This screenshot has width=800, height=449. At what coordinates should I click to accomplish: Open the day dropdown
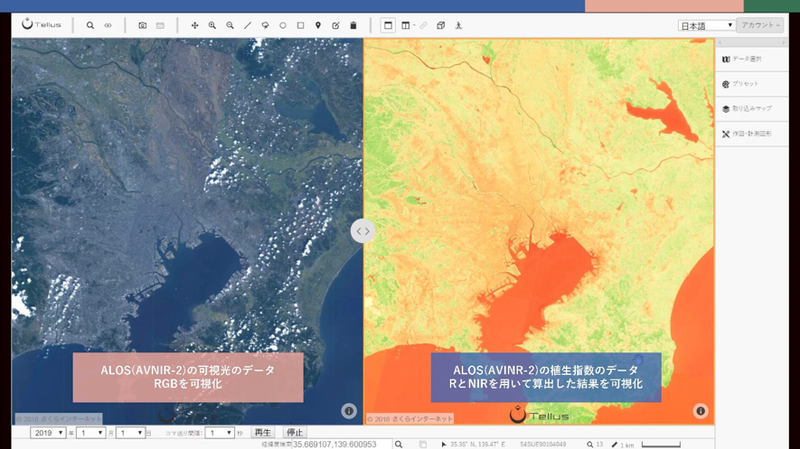(130, 433)
